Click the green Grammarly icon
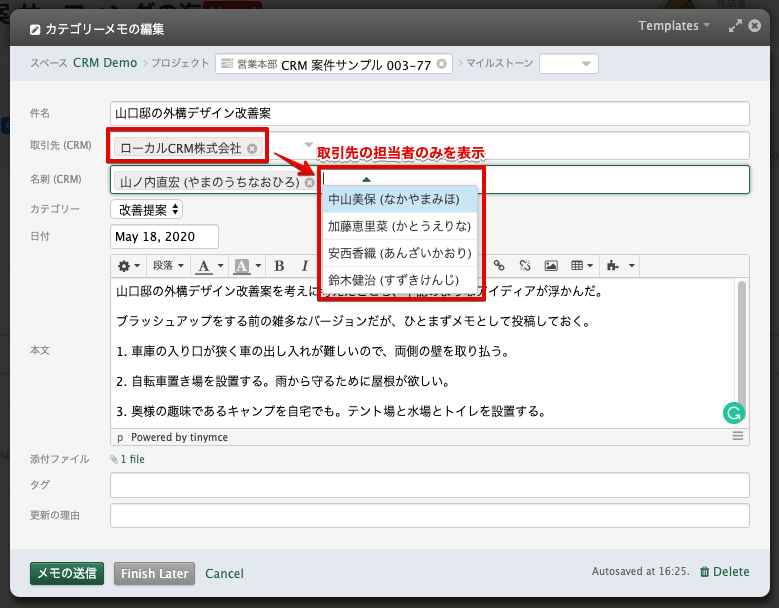This screenshot has width=779, height=608. [732, 411]
